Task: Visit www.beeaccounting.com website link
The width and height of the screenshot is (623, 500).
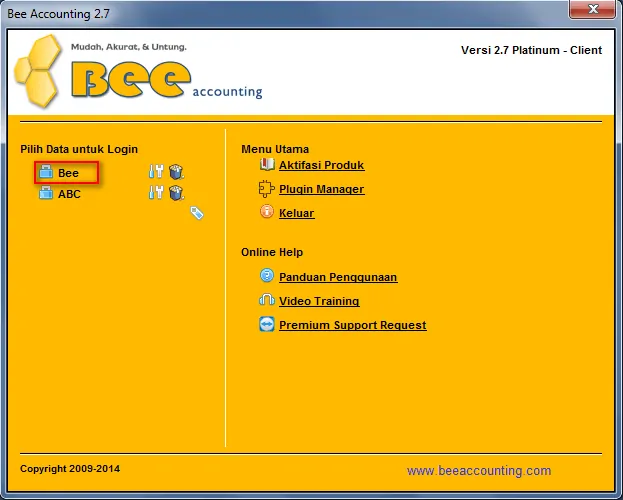Action: click(479, 471)
